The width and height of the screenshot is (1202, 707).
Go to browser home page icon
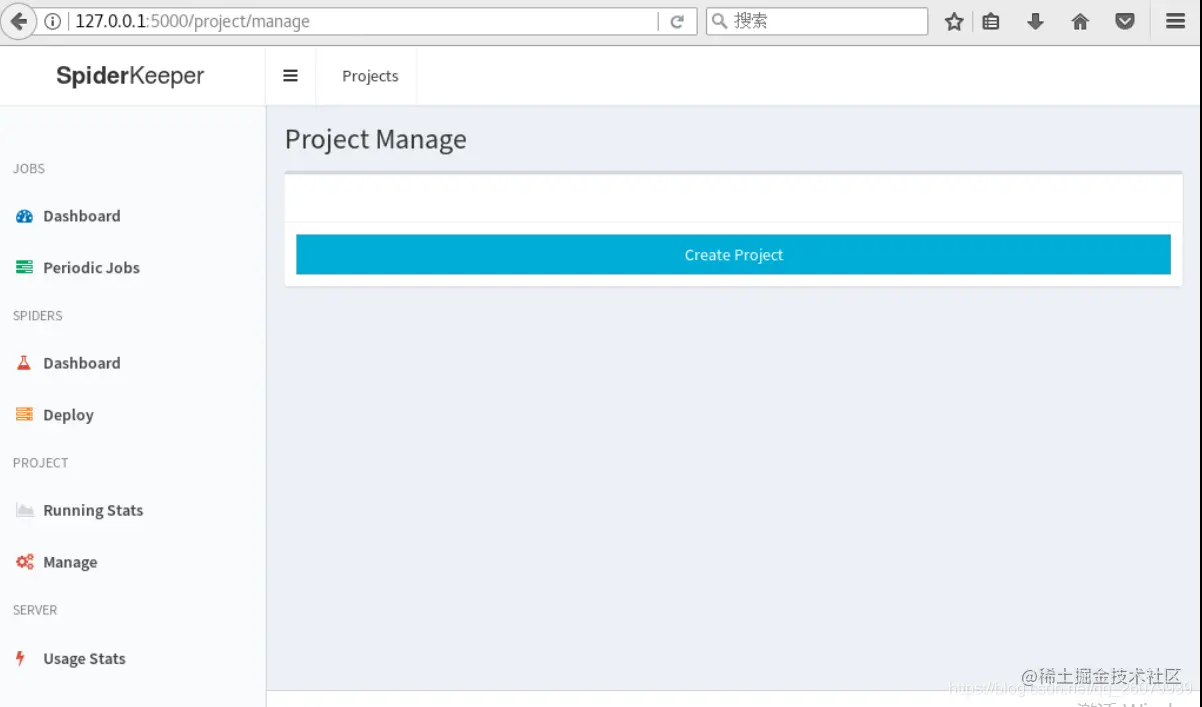(1080, 21)
